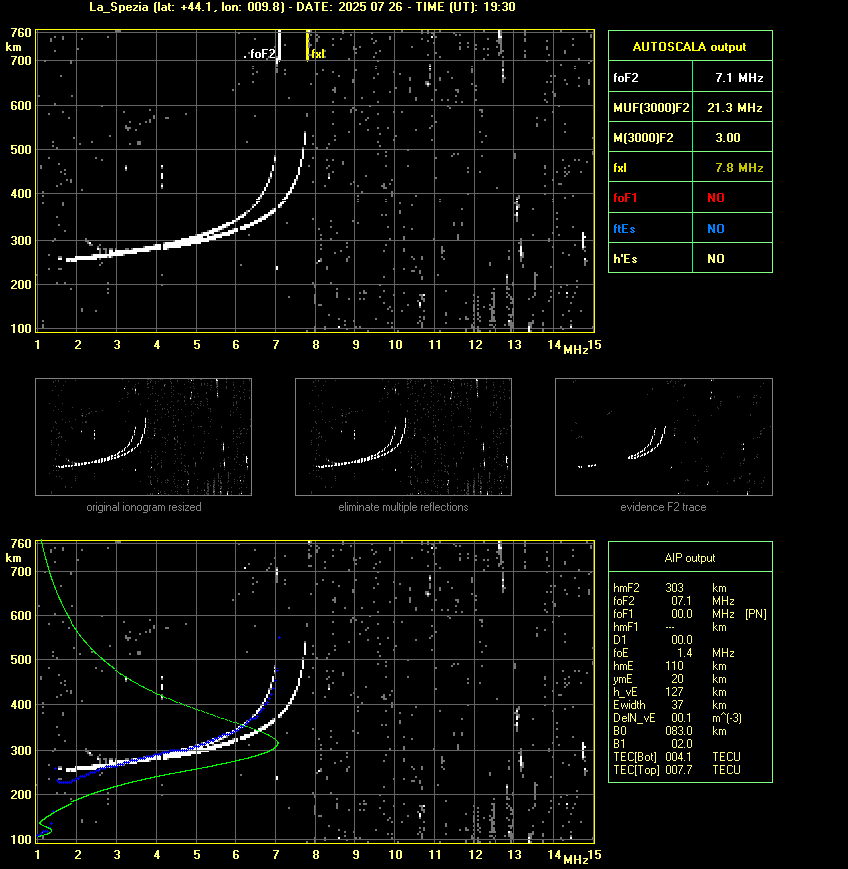
Task: Select the B0 083.0 km row
Action: pos(670,731)
